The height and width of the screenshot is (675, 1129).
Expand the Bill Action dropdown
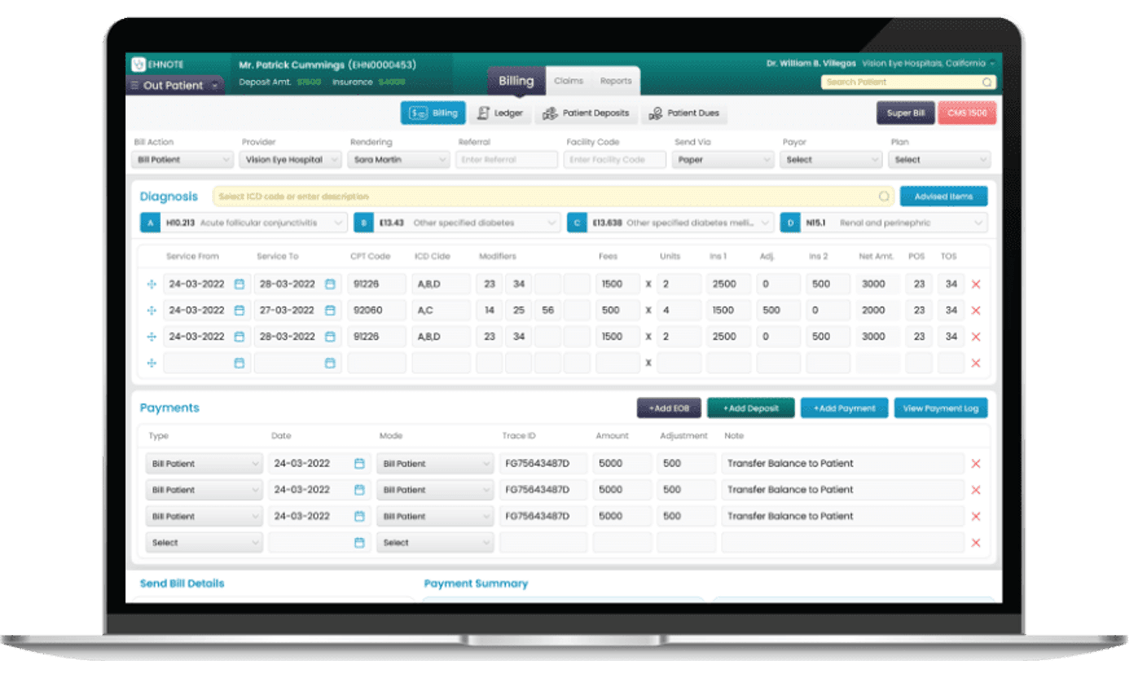click(185, 160)
